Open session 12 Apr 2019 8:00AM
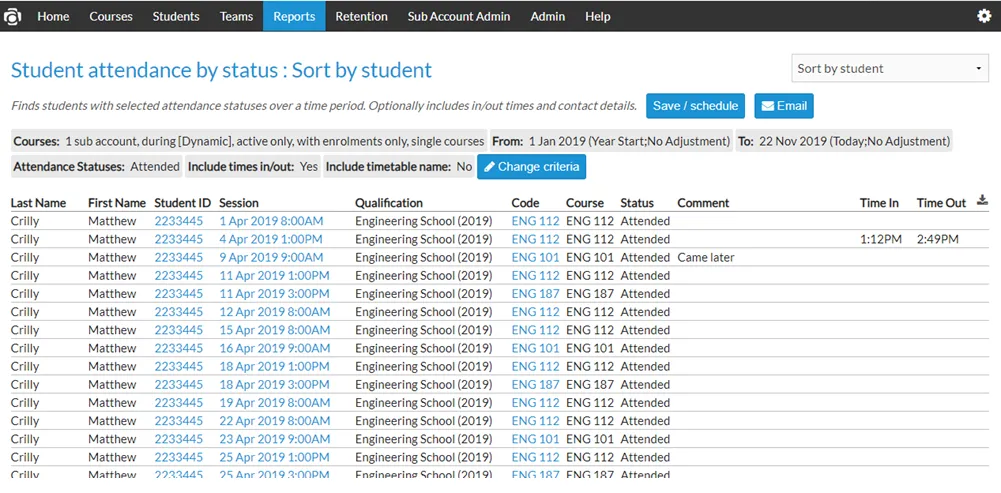Viewport: 1001px width, 493px height. pyautogui.click(x=275, y=312)
